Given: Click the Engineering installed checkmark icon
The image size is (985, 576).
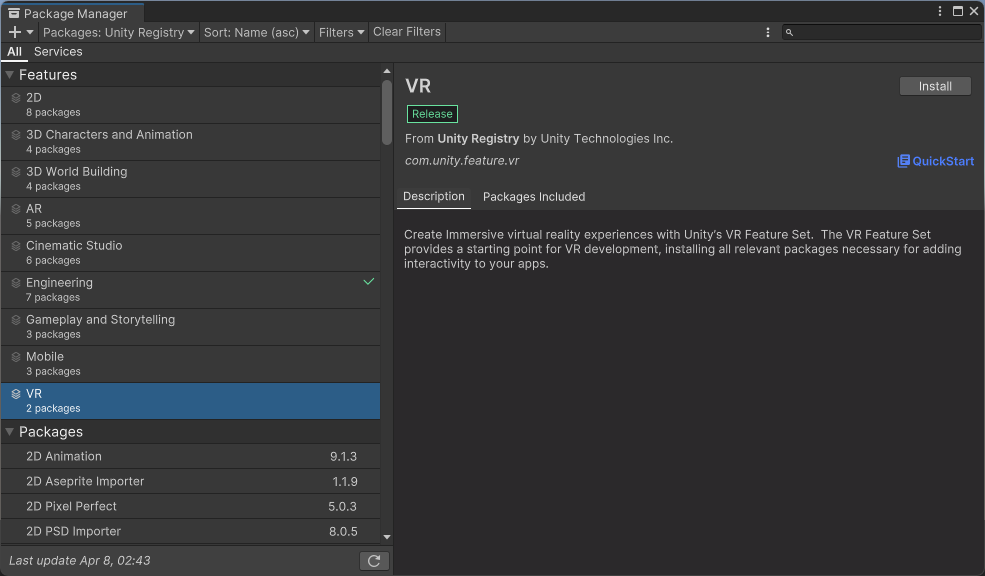Looking at the screenshot, I should [x=369, y=281].
